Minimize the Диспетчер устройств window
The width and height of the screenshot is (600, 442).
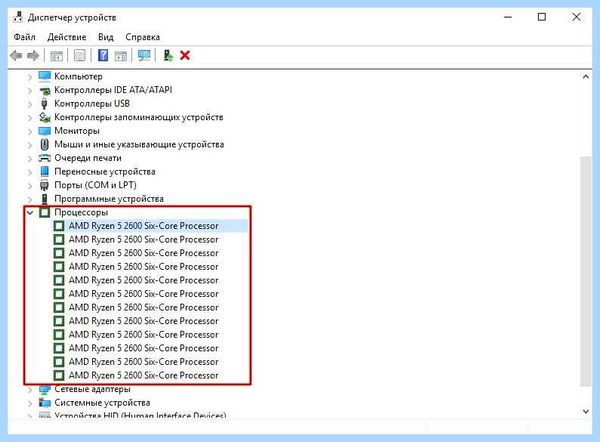(508, 17)
